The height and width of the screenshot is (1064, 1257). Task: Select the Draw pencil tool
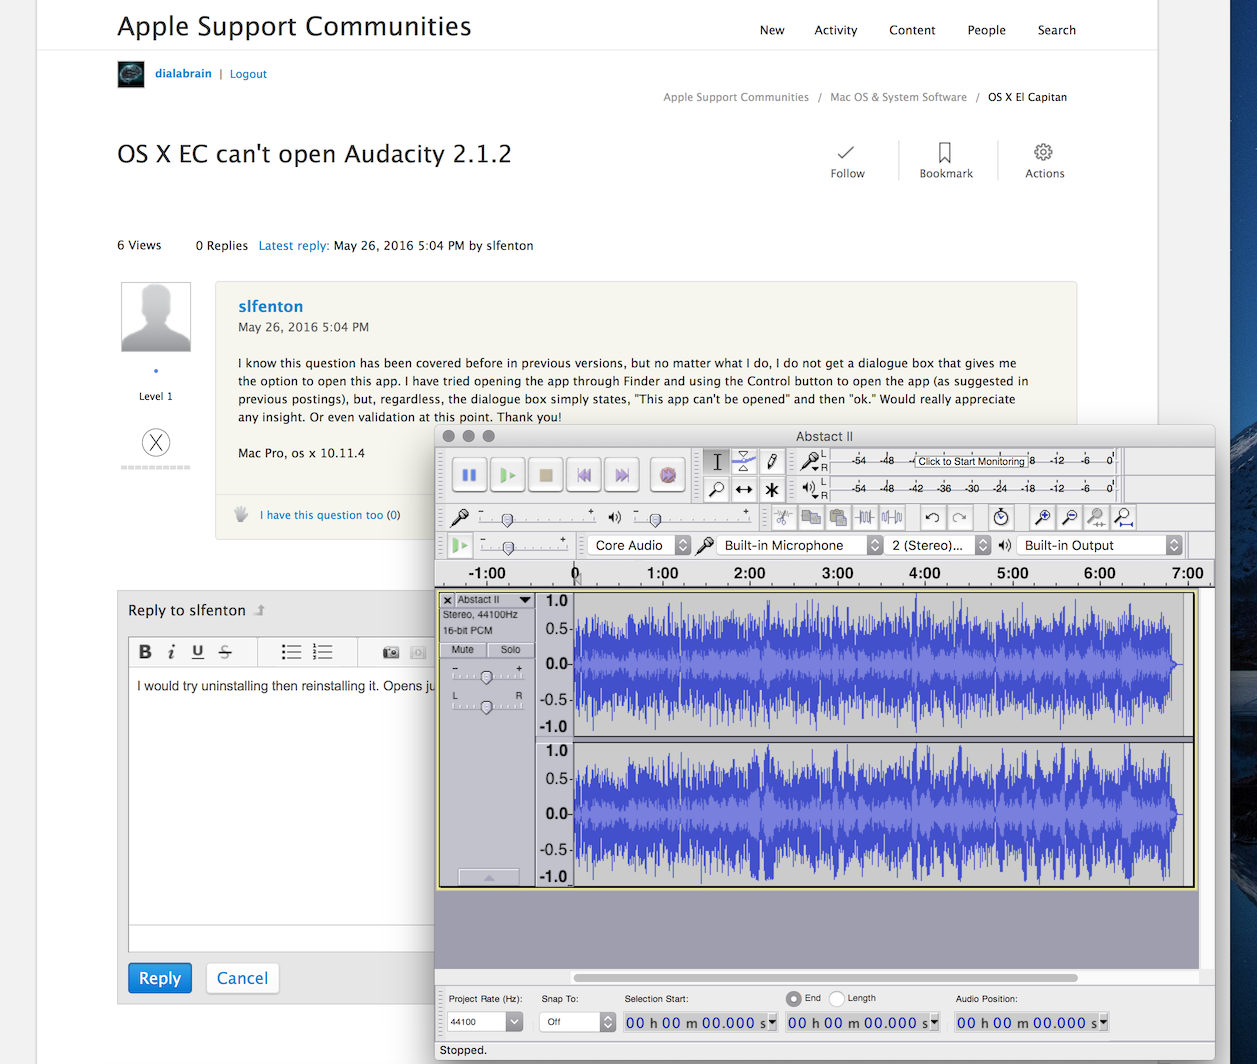[x=771, y=461]
